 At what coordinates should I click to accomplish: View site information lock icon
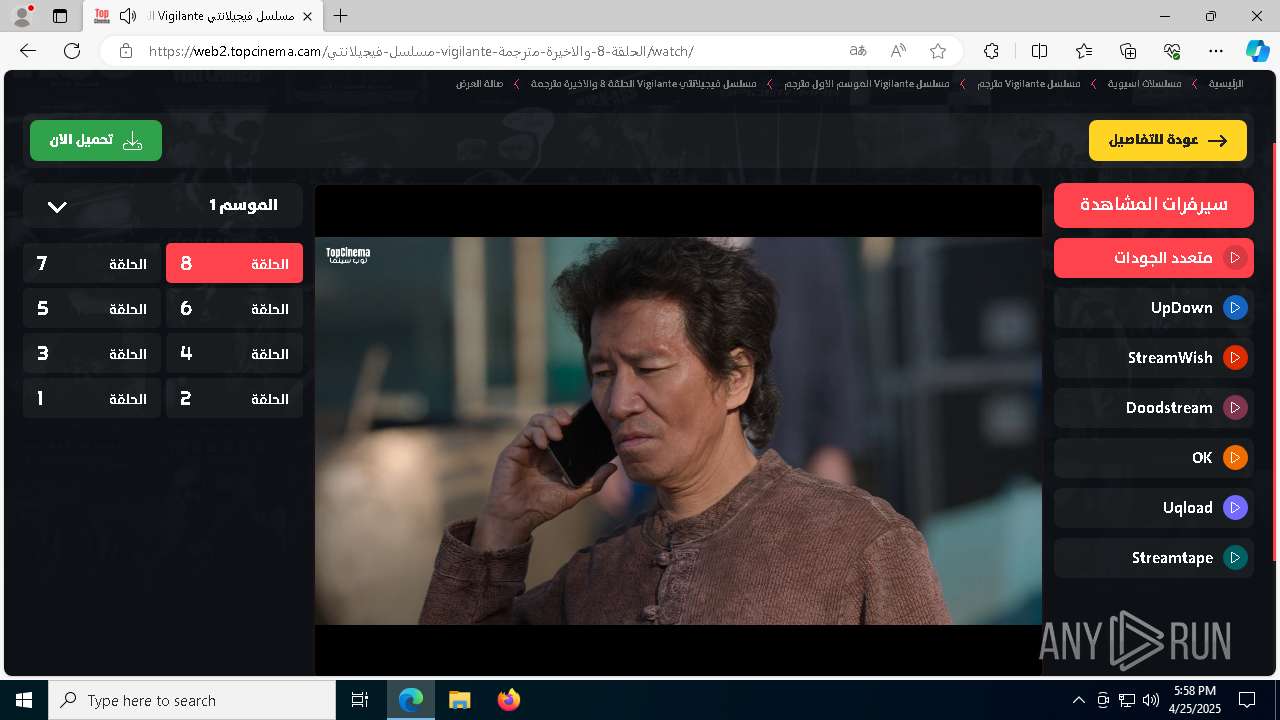pyautogui.click(x=125, y=51)
